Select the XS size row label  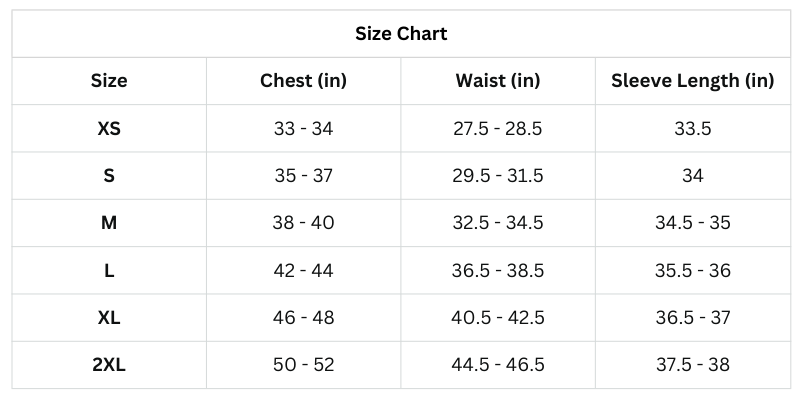(x=109, y=129)
